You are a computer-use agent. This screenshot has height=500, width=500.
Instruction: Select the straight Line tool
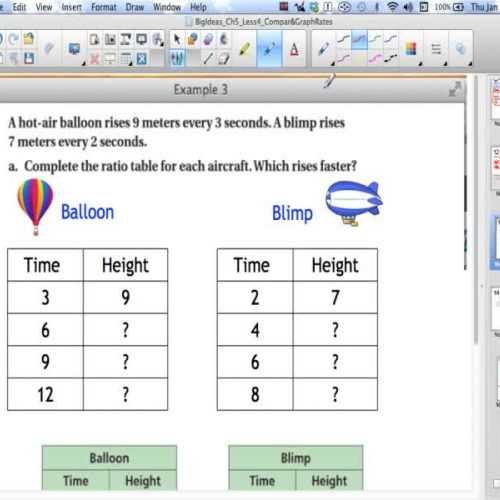208,59
